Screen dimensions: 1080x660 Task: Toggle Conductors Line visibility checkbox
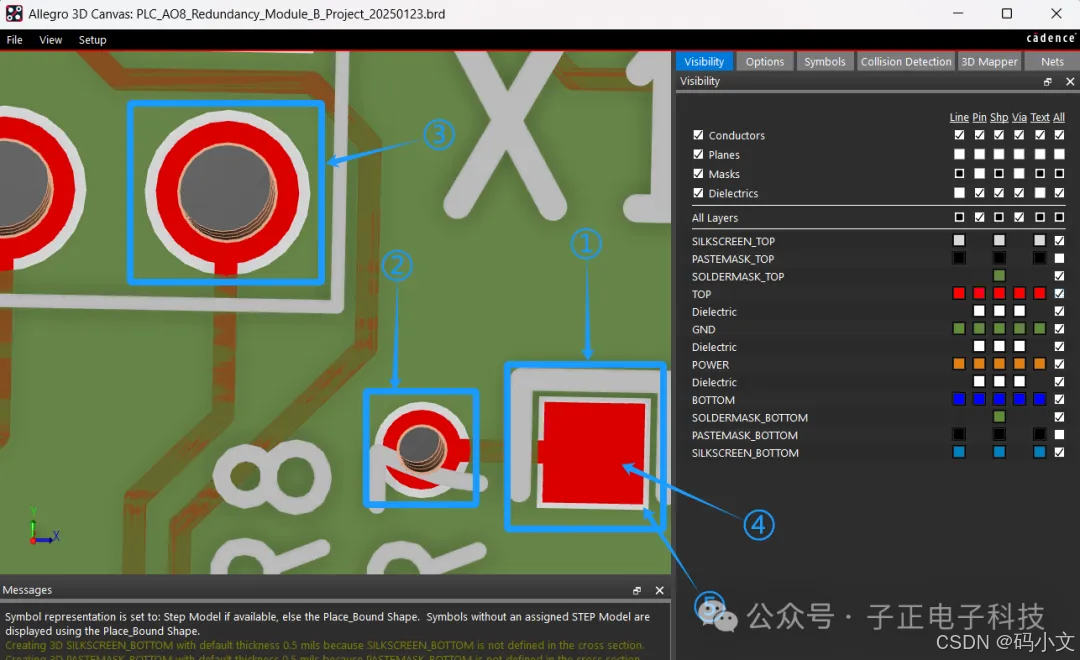pos(959,135)
